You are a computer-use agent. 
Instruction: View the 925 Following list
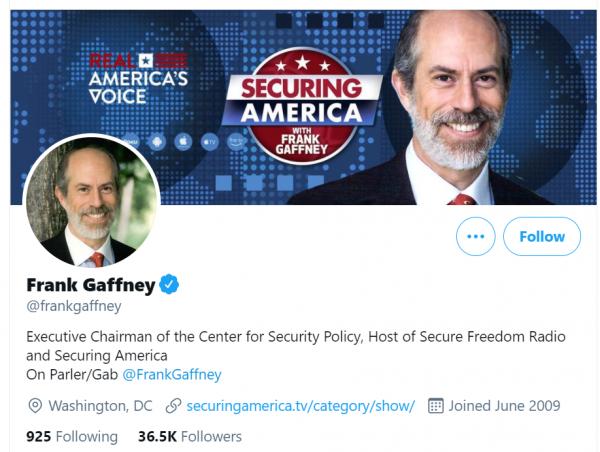(x=72, y=436)
